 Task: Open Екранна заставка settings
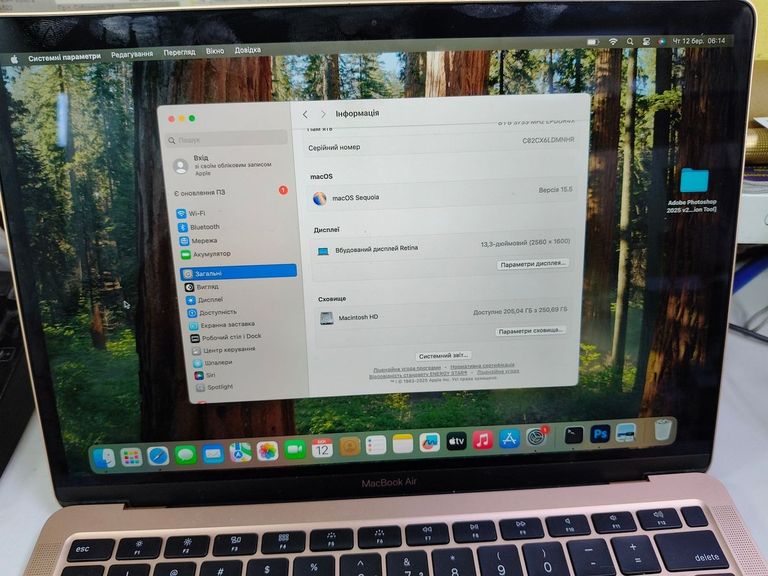(x=222, y=325)
